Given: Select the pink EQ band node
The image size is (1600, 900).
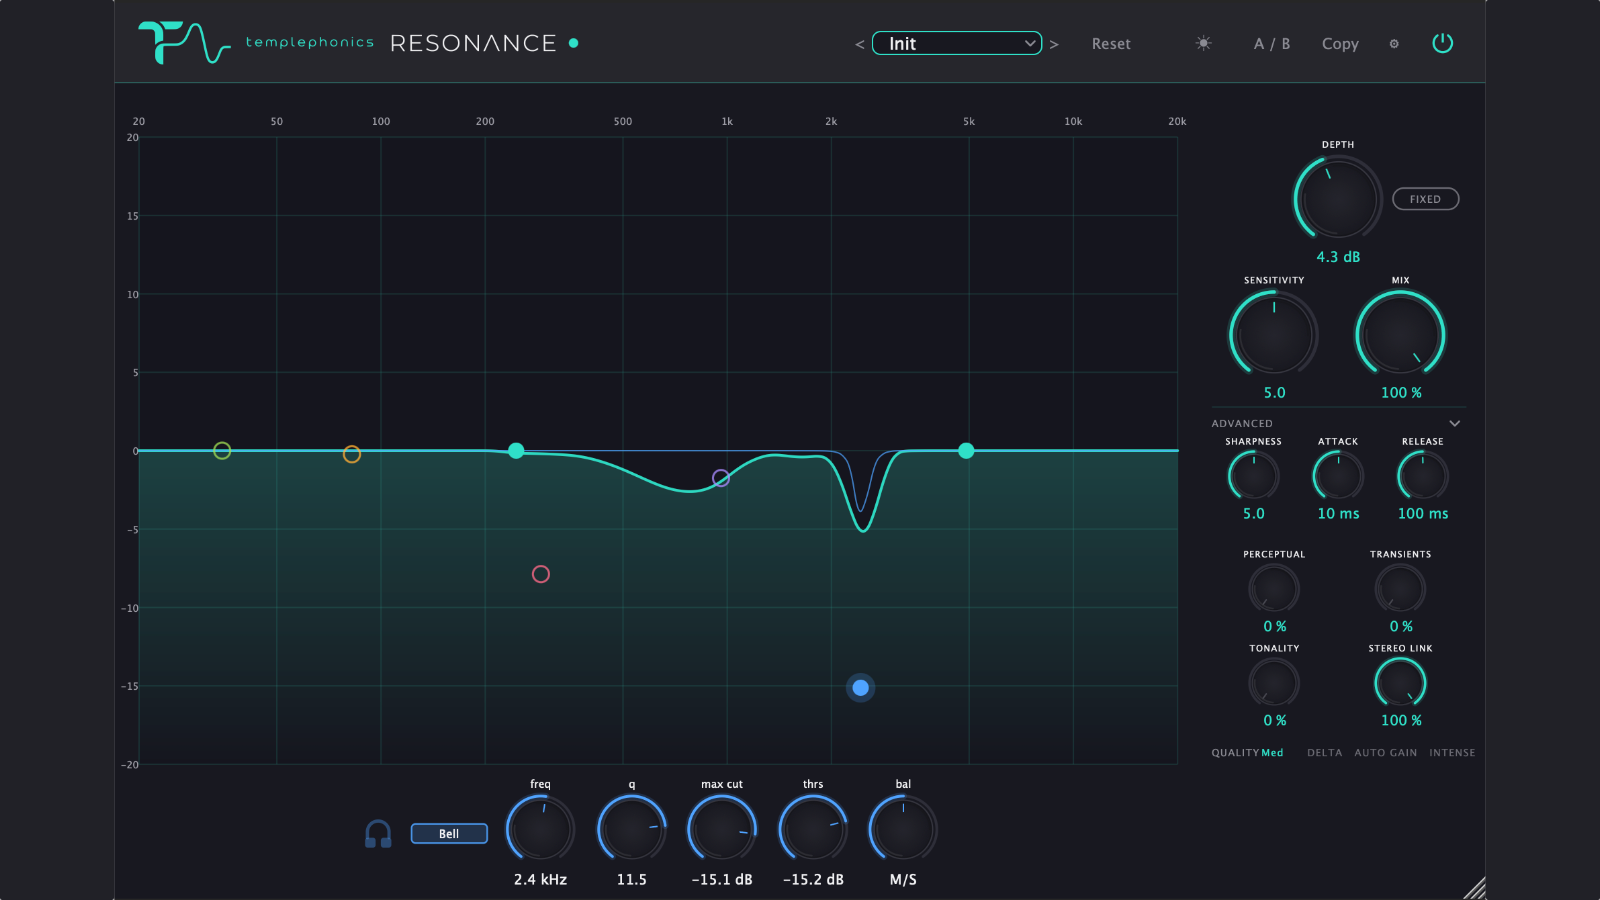Looking at the screenshot, I should (x=541, y=574).
